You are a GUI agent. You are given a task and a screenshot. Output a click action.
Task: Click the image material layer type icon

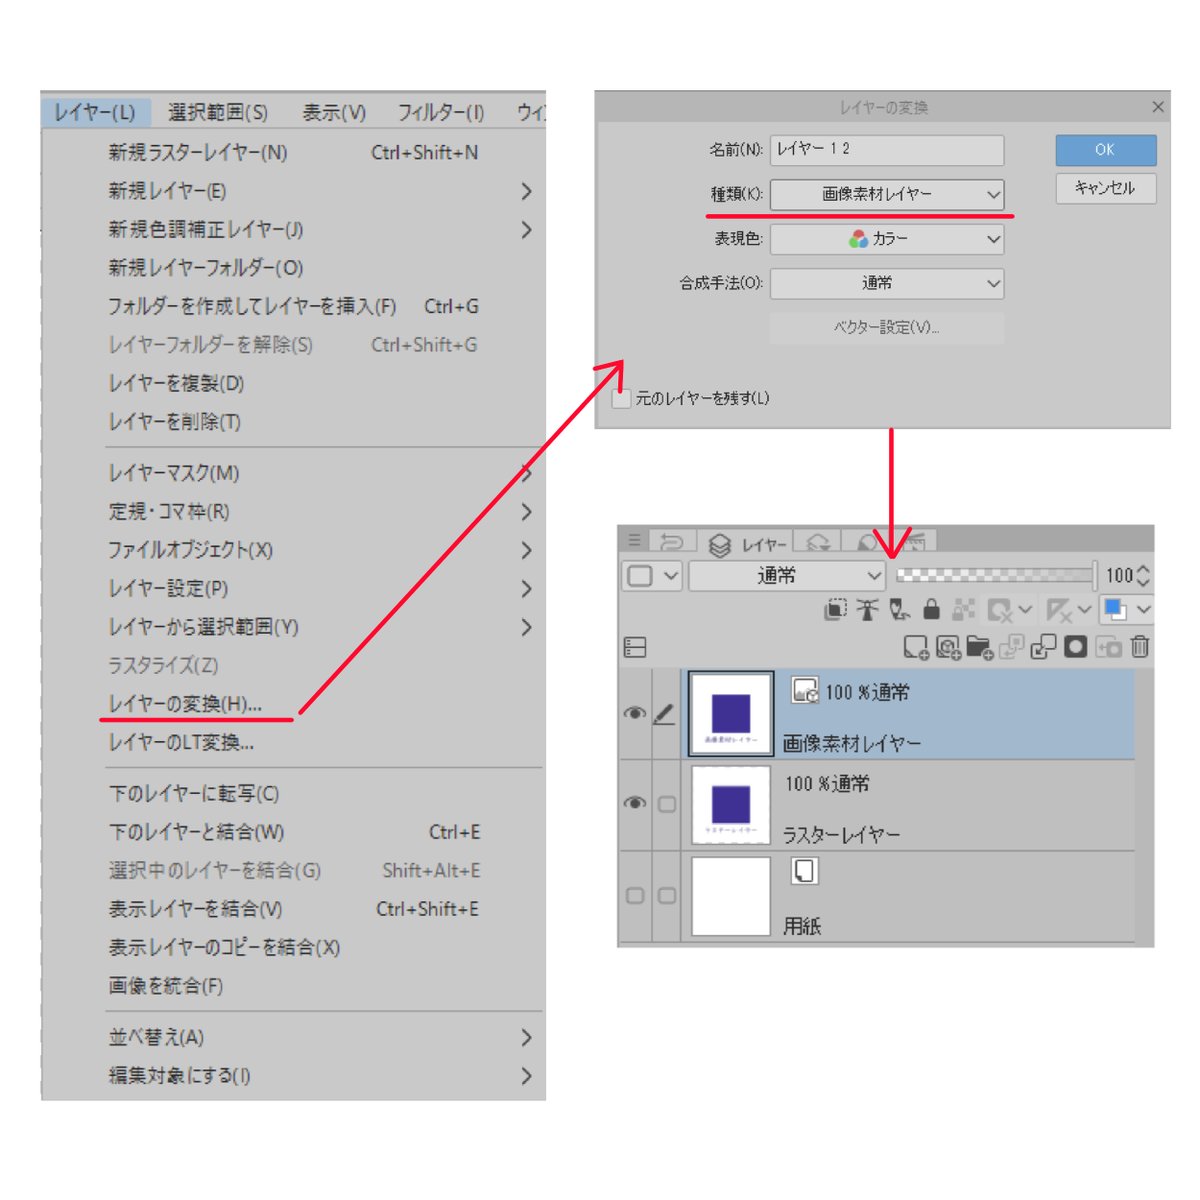(805, 690)
